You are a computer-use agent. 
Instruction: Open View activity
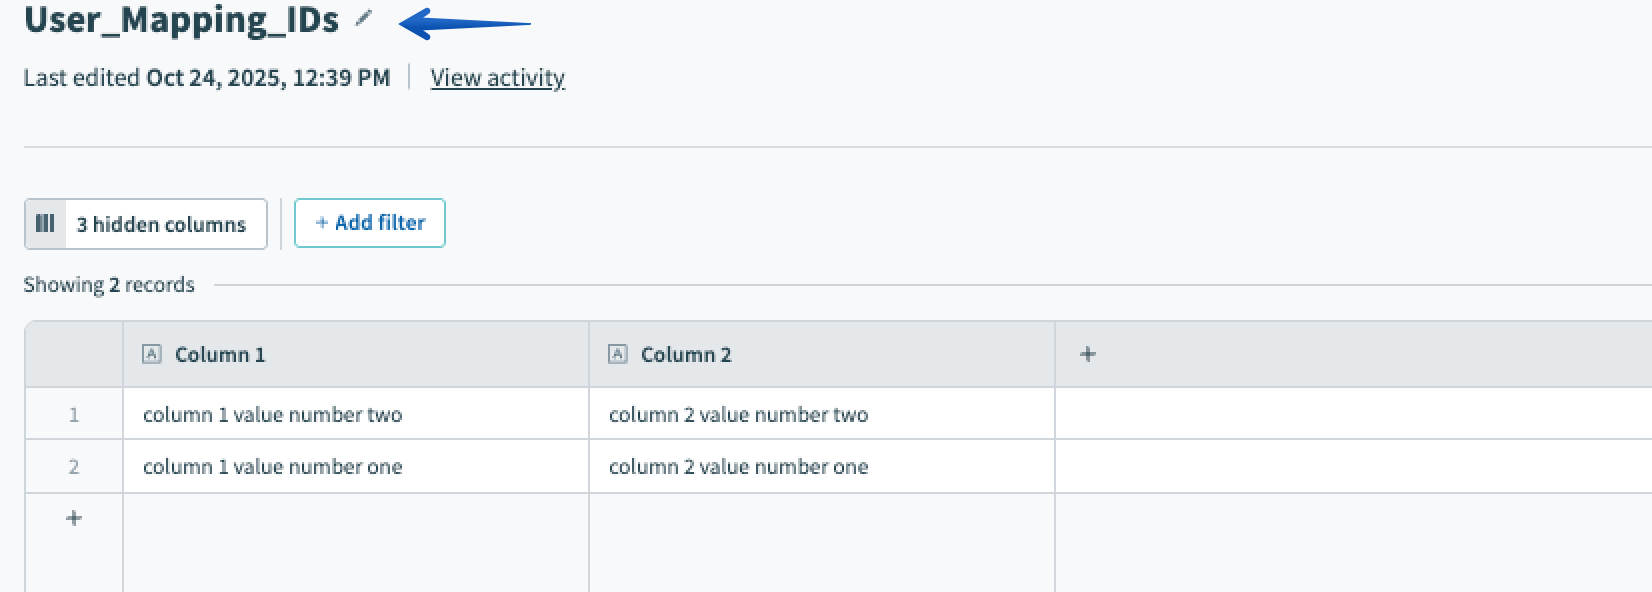497,77
